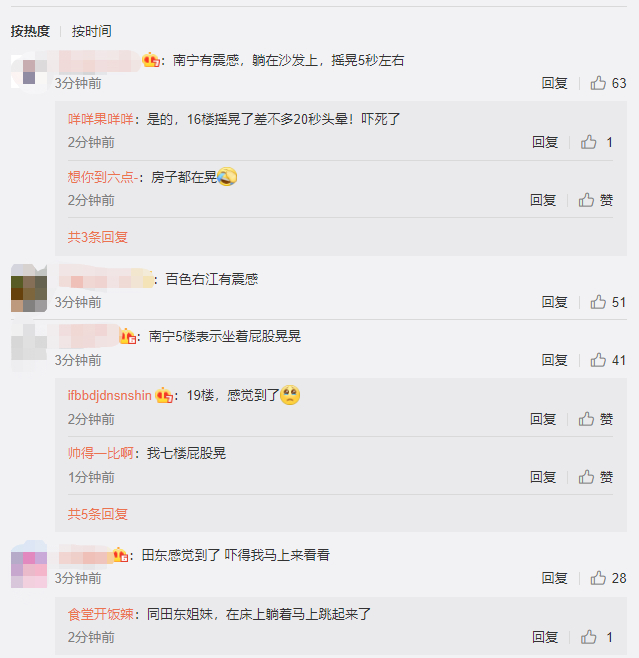This screenshot has width=639, height=658.
Task: Like 食堂开饭辣's reply
Action: point(597,637)
